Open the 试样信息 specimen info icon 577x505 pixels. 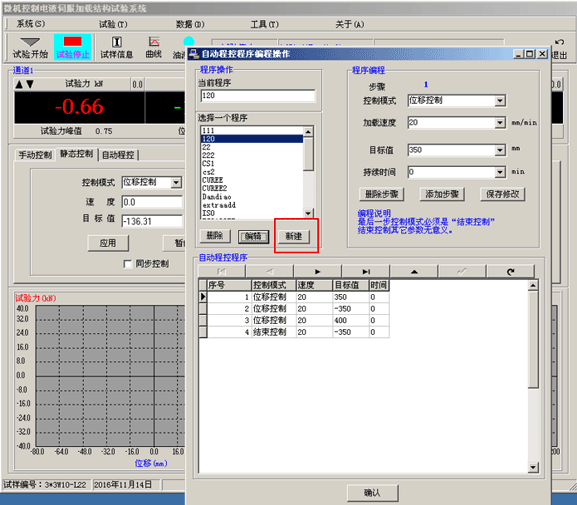coord(116,48)
